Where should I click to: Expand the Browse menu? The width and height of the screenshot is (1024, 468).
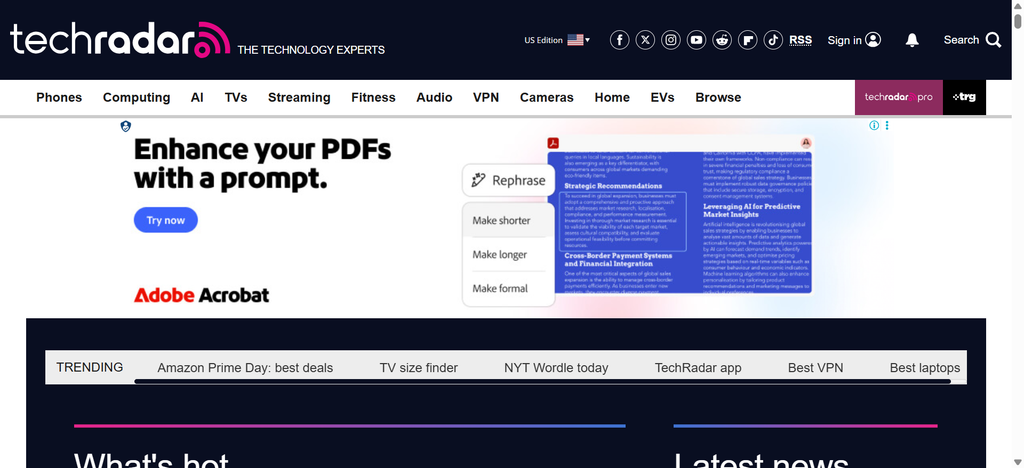tap(718, 97)
